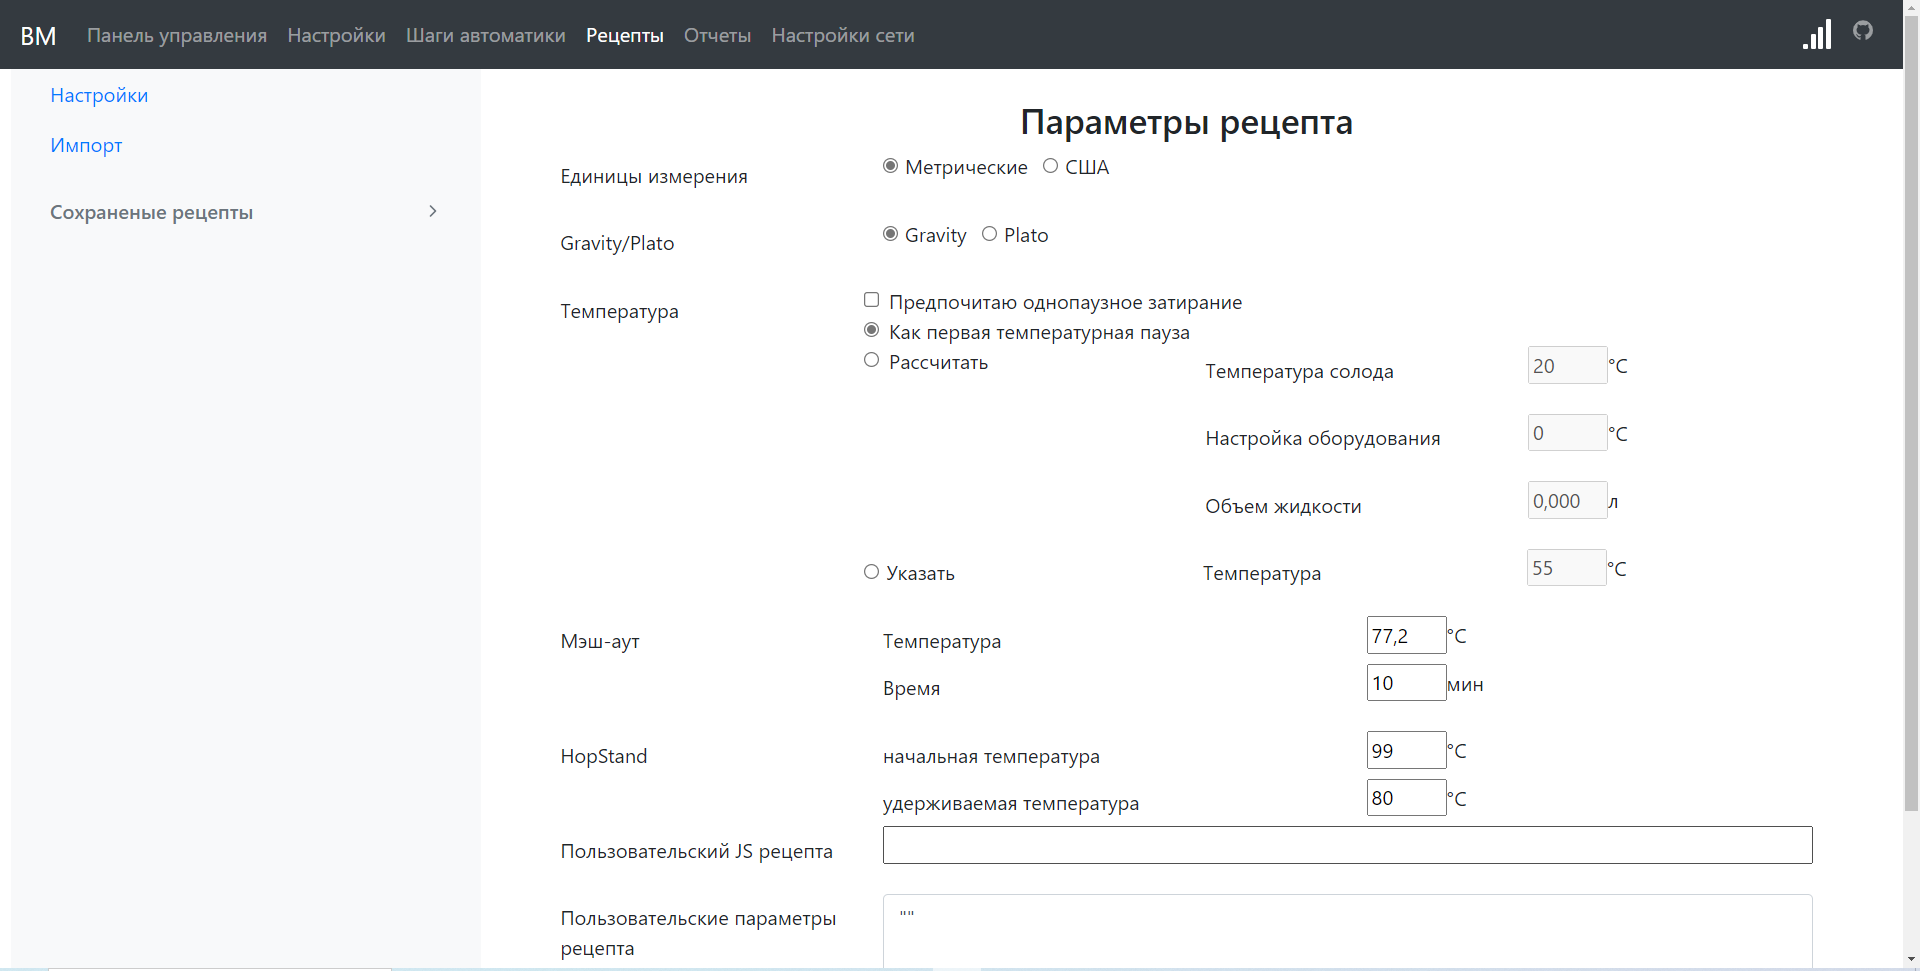Click Импорт link in sidebar

coord(86,145)
